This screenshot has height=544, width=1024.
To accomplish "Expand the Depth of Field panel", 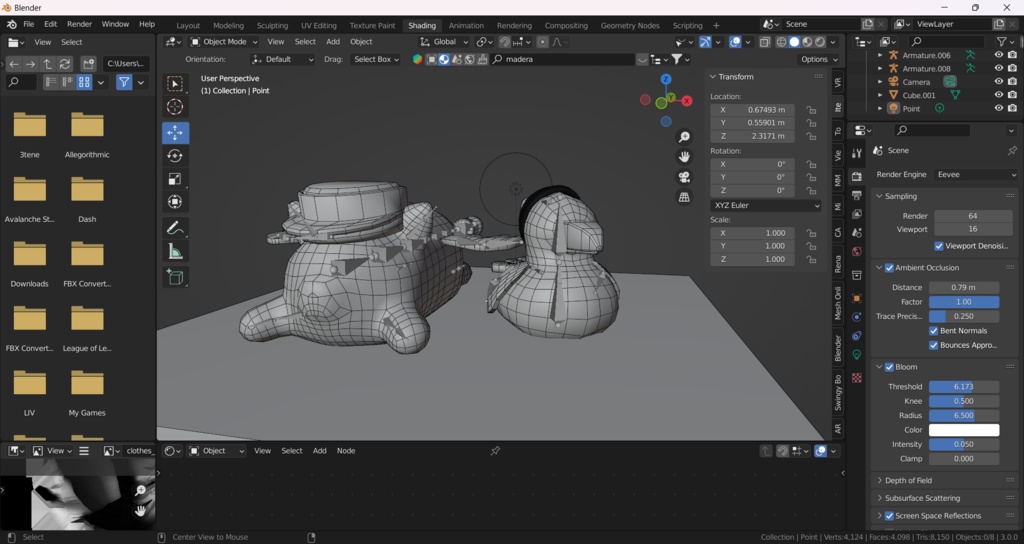I will (x=908, y=480).
